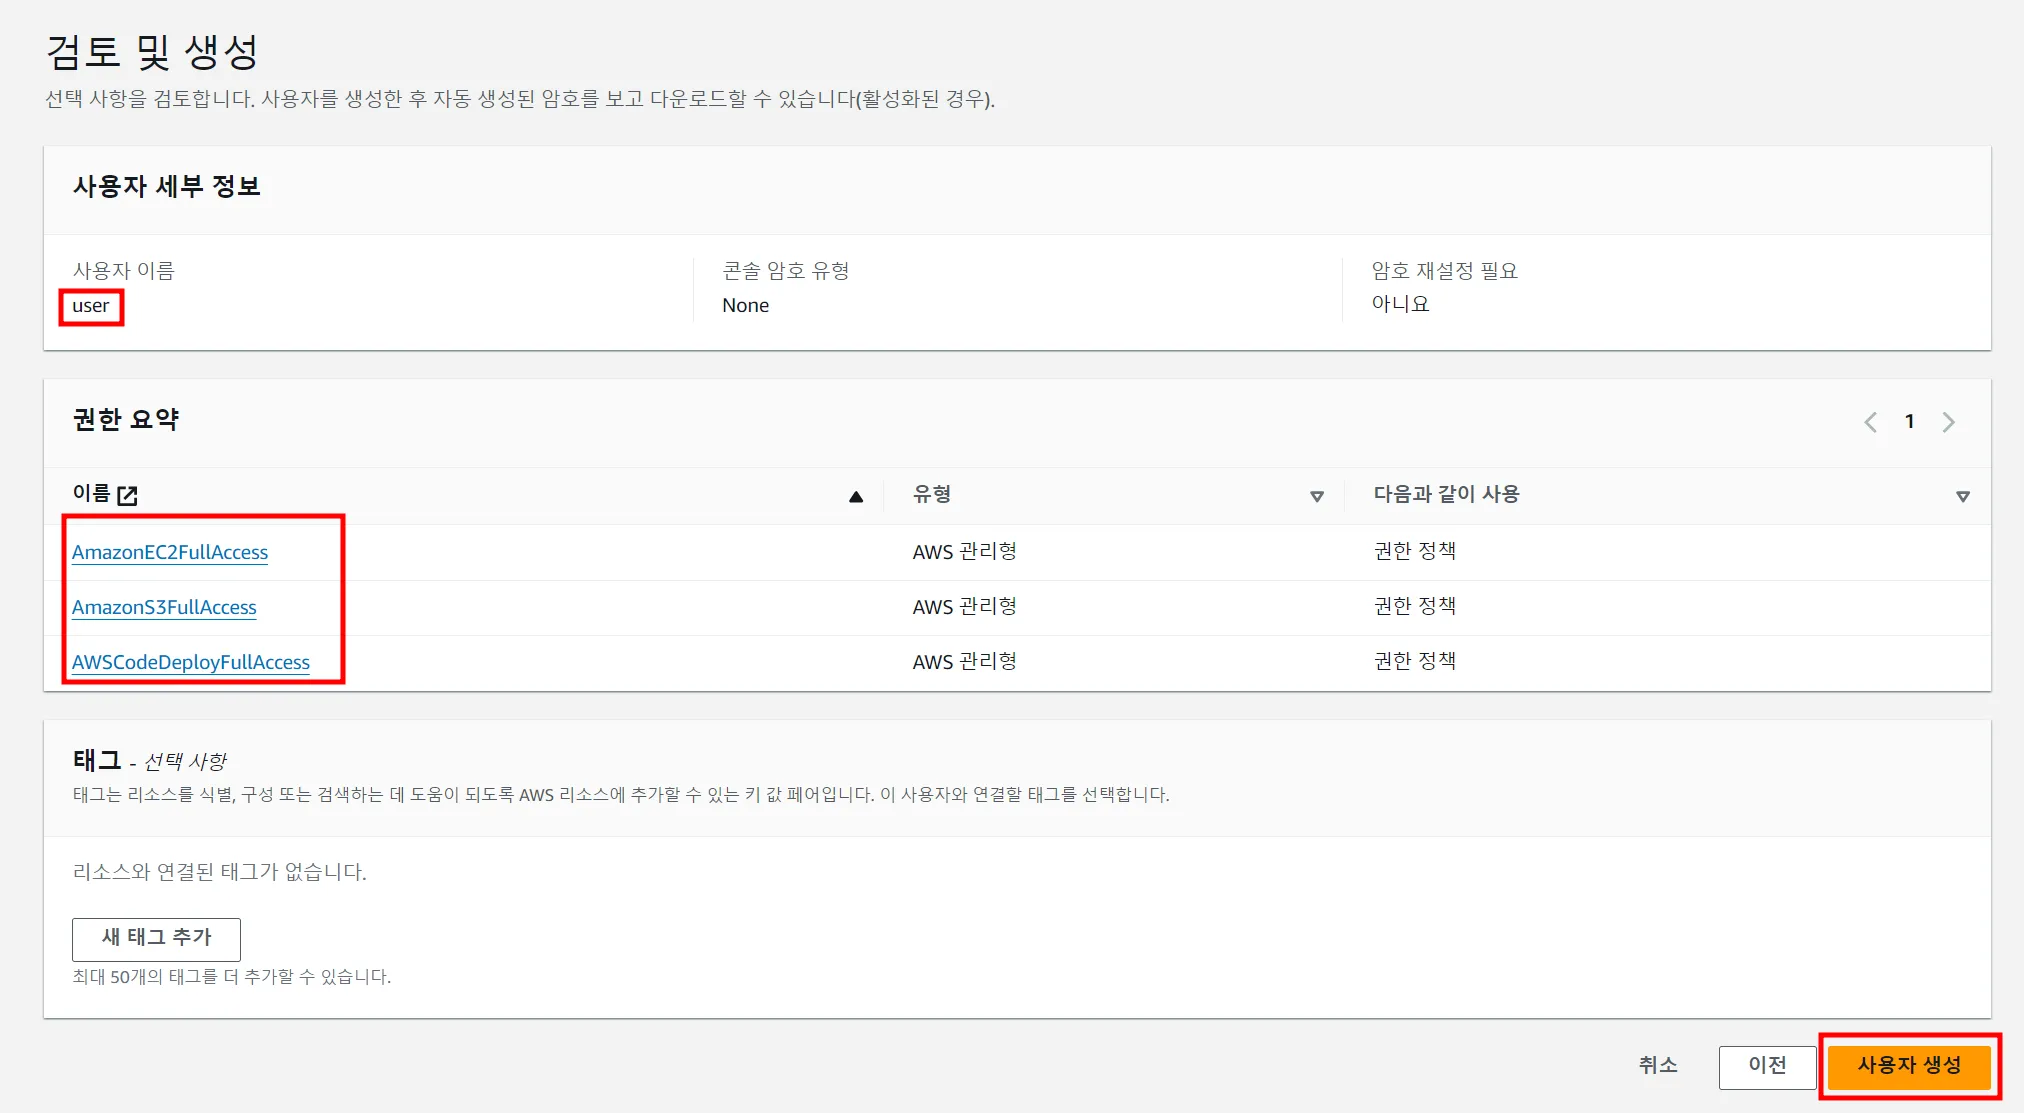Click '권한 정책' in the AmazonEC2FullAccess row
Screen dimensions: 2024x1113
point(1414,551)
